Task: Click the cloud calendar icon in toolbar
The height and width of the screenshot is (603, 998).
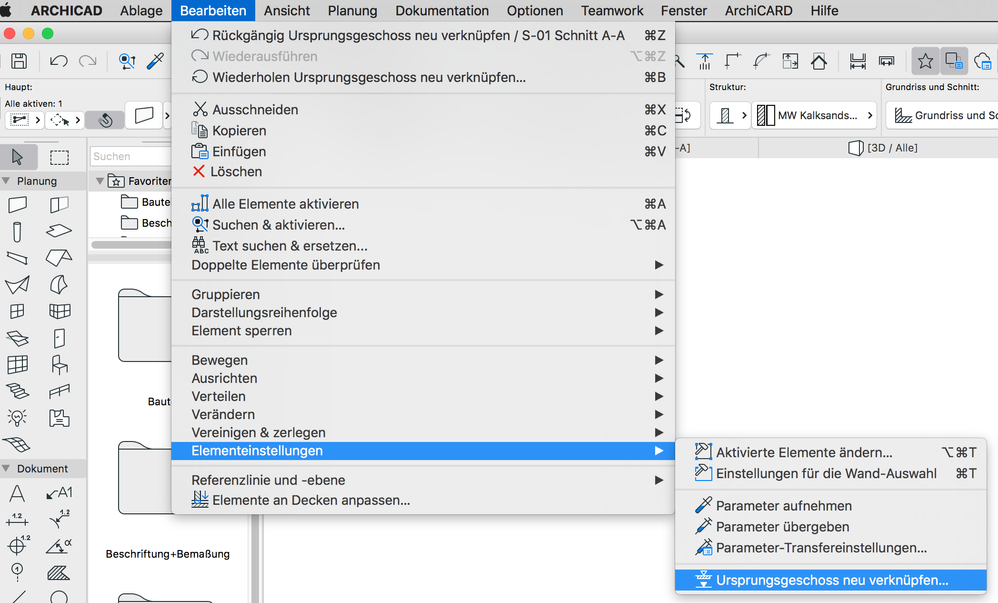Action: point(983,61)
